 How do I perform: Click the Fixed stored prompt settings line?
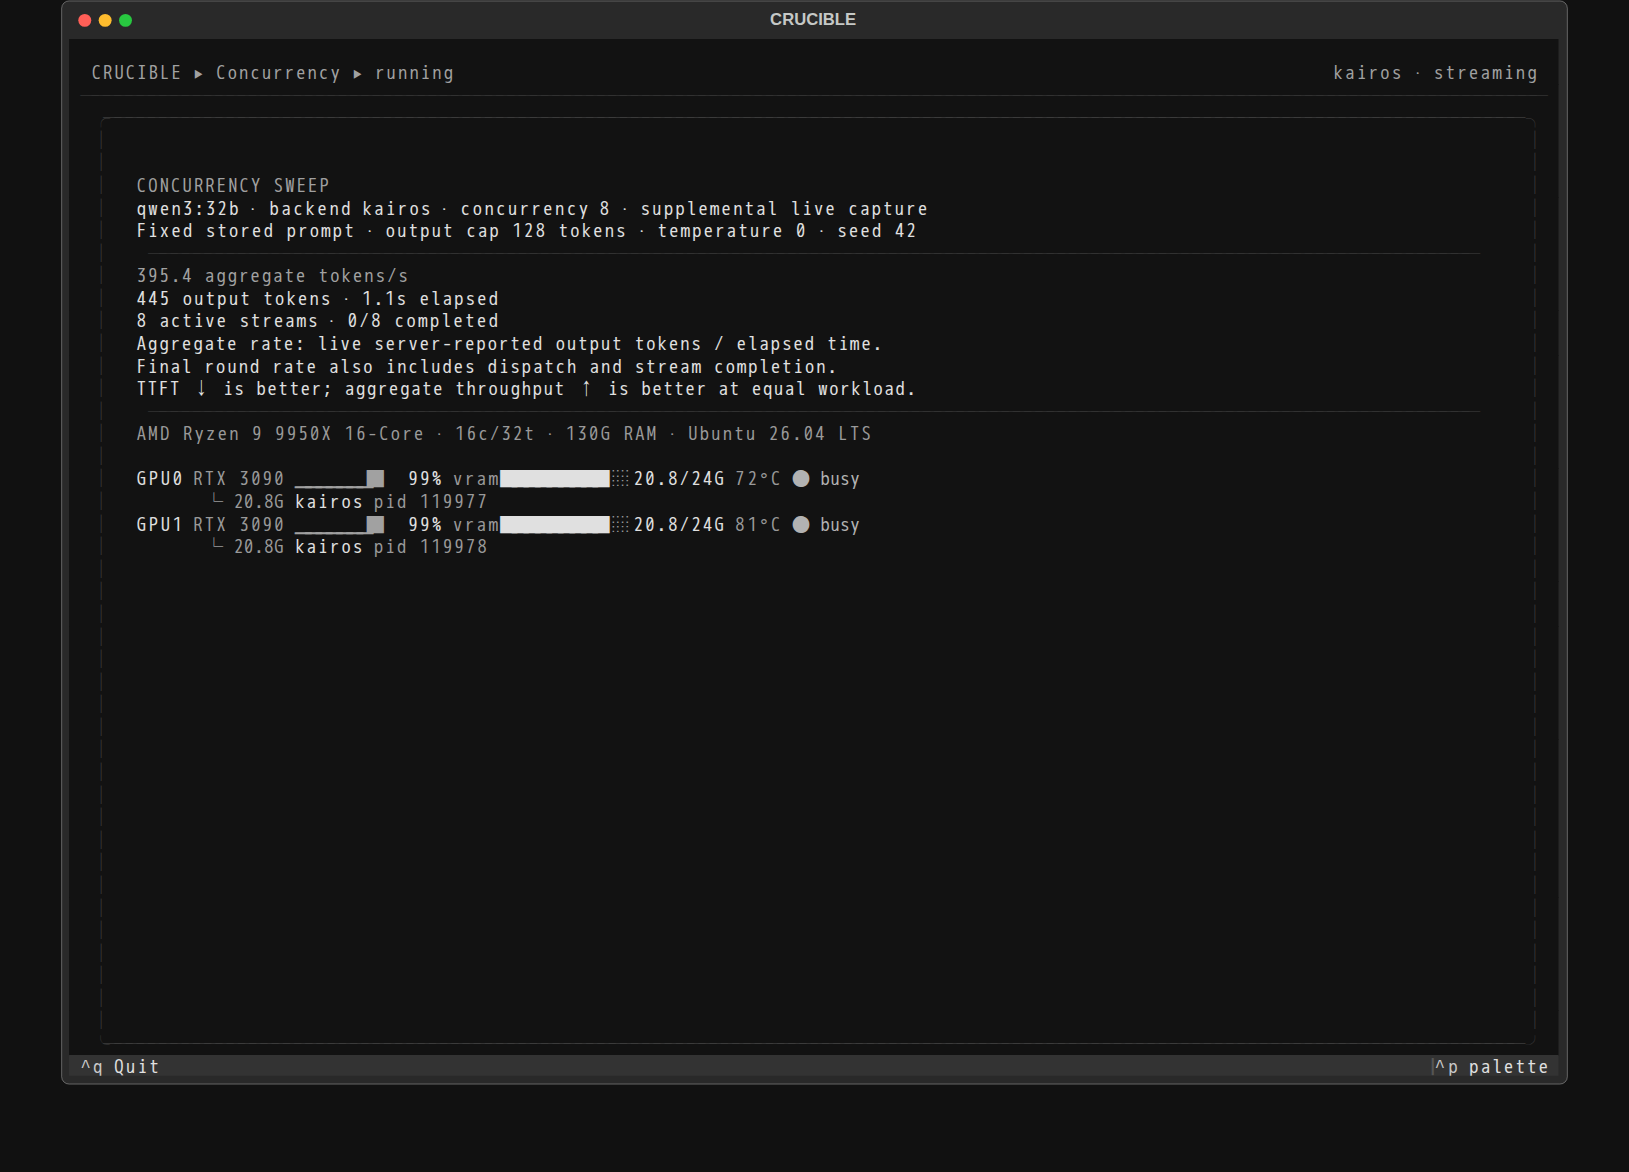[526, 231]
